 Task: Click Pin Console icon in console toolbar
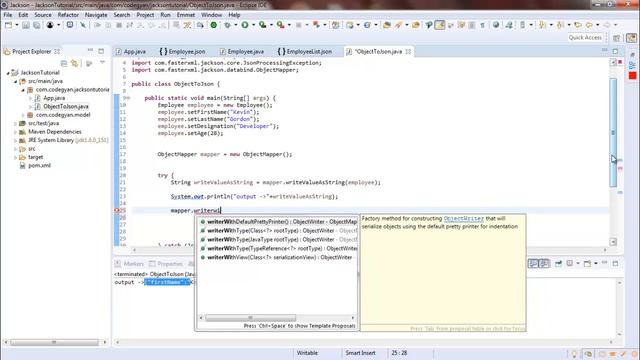click(558, 264)
